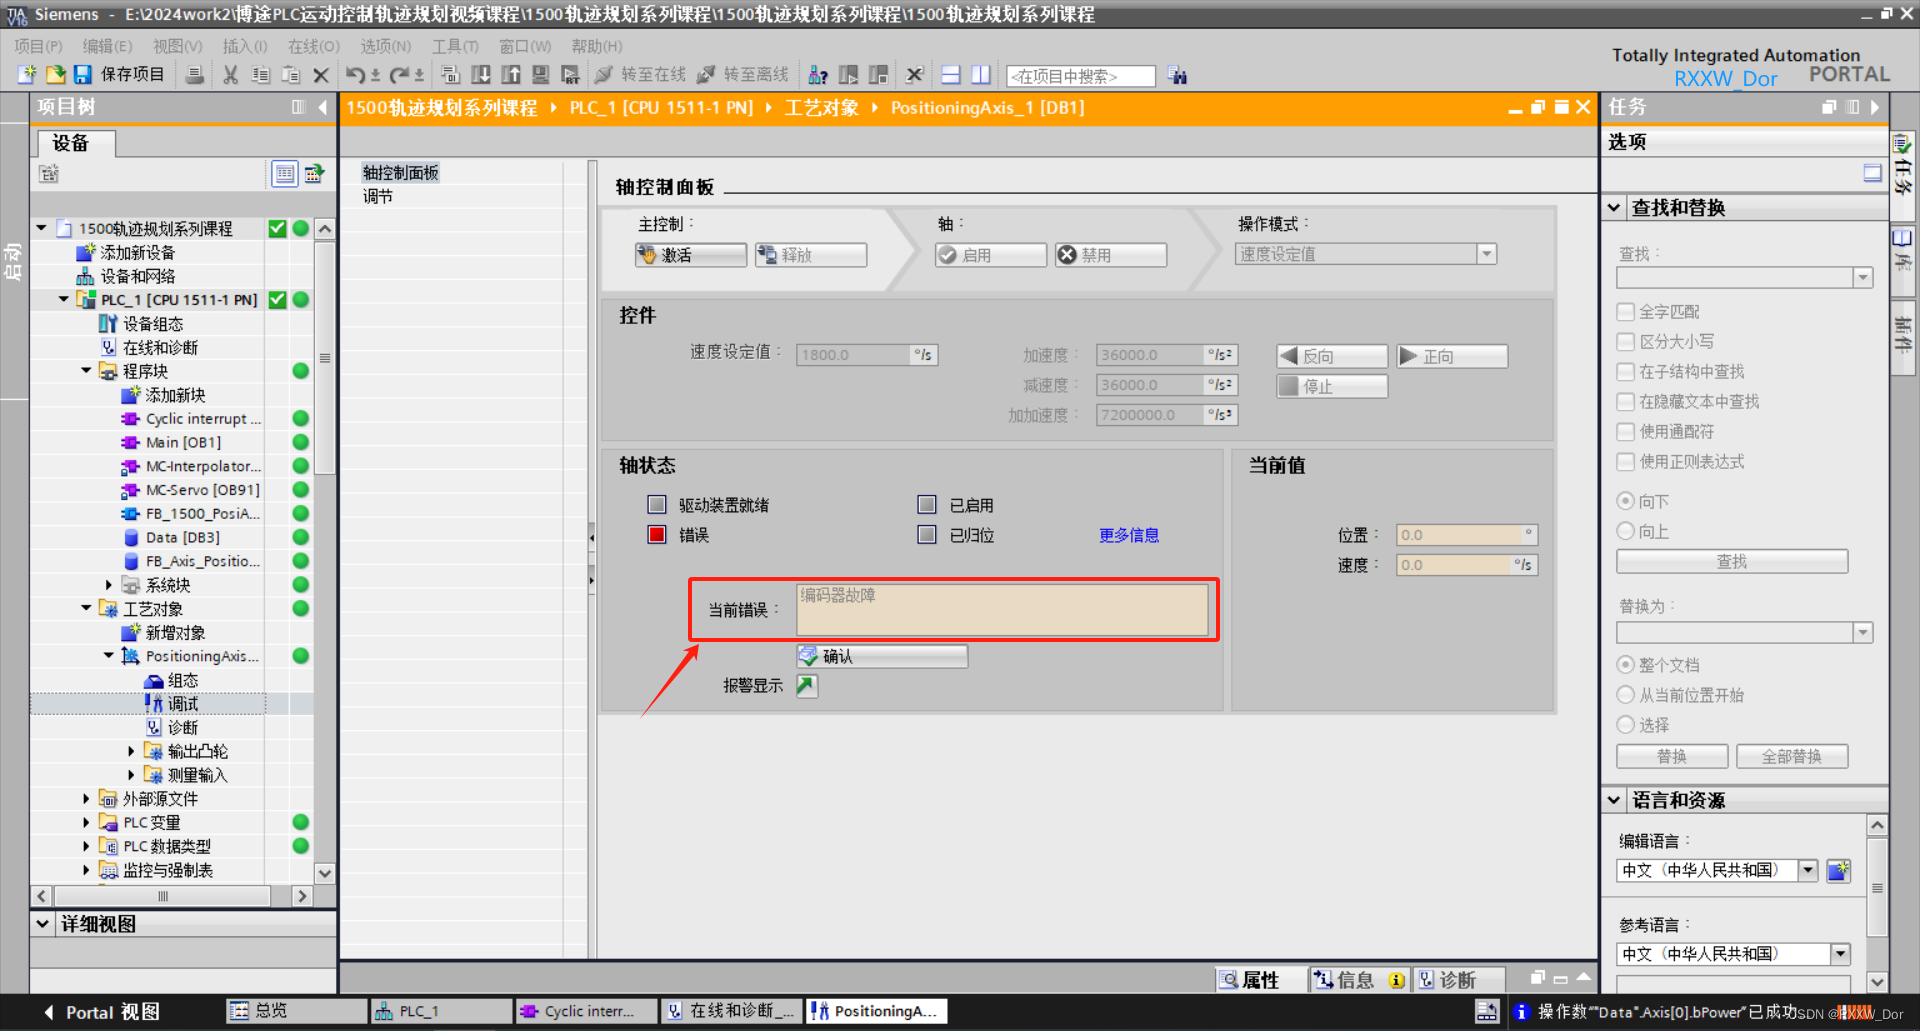Open the replace with dropdown arrow
Viewport: 1920px width, 1031px height.
point(1863,632)
